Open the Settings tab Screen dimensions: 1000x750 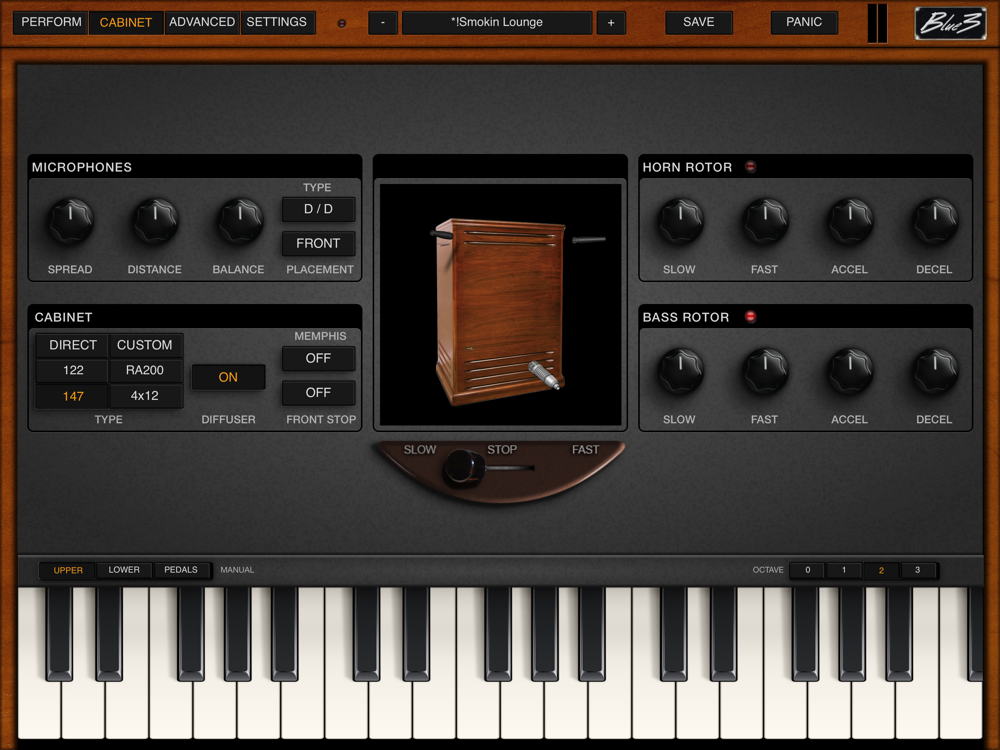pyautogui.click(x=277, y=22)
